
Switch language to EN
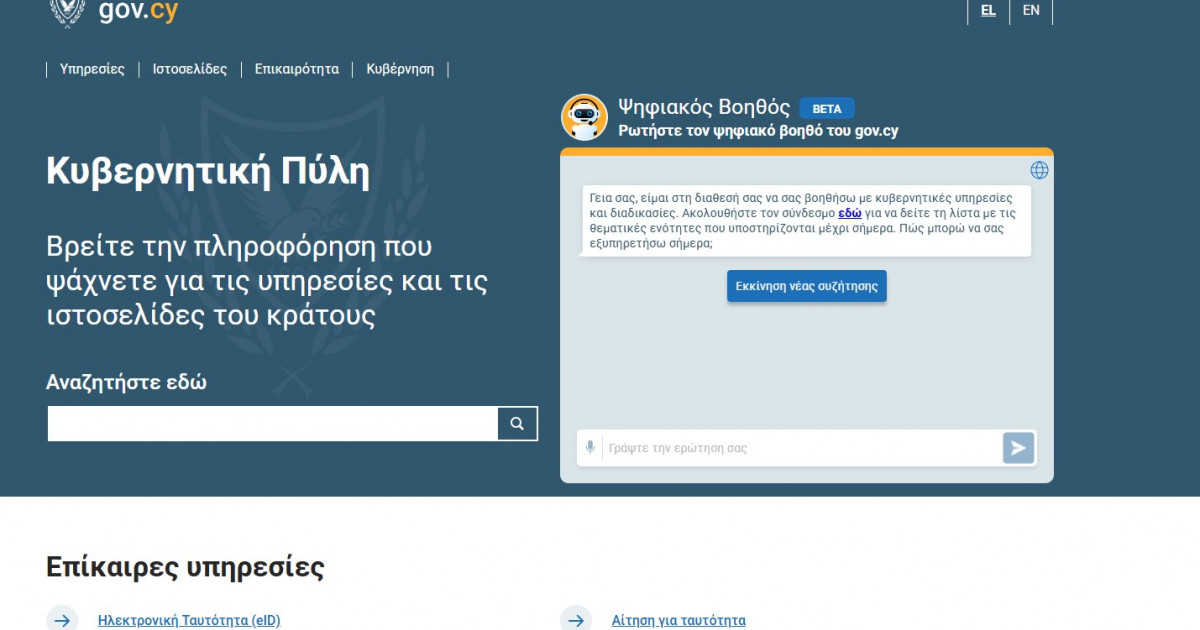(x=1031, y=10)
